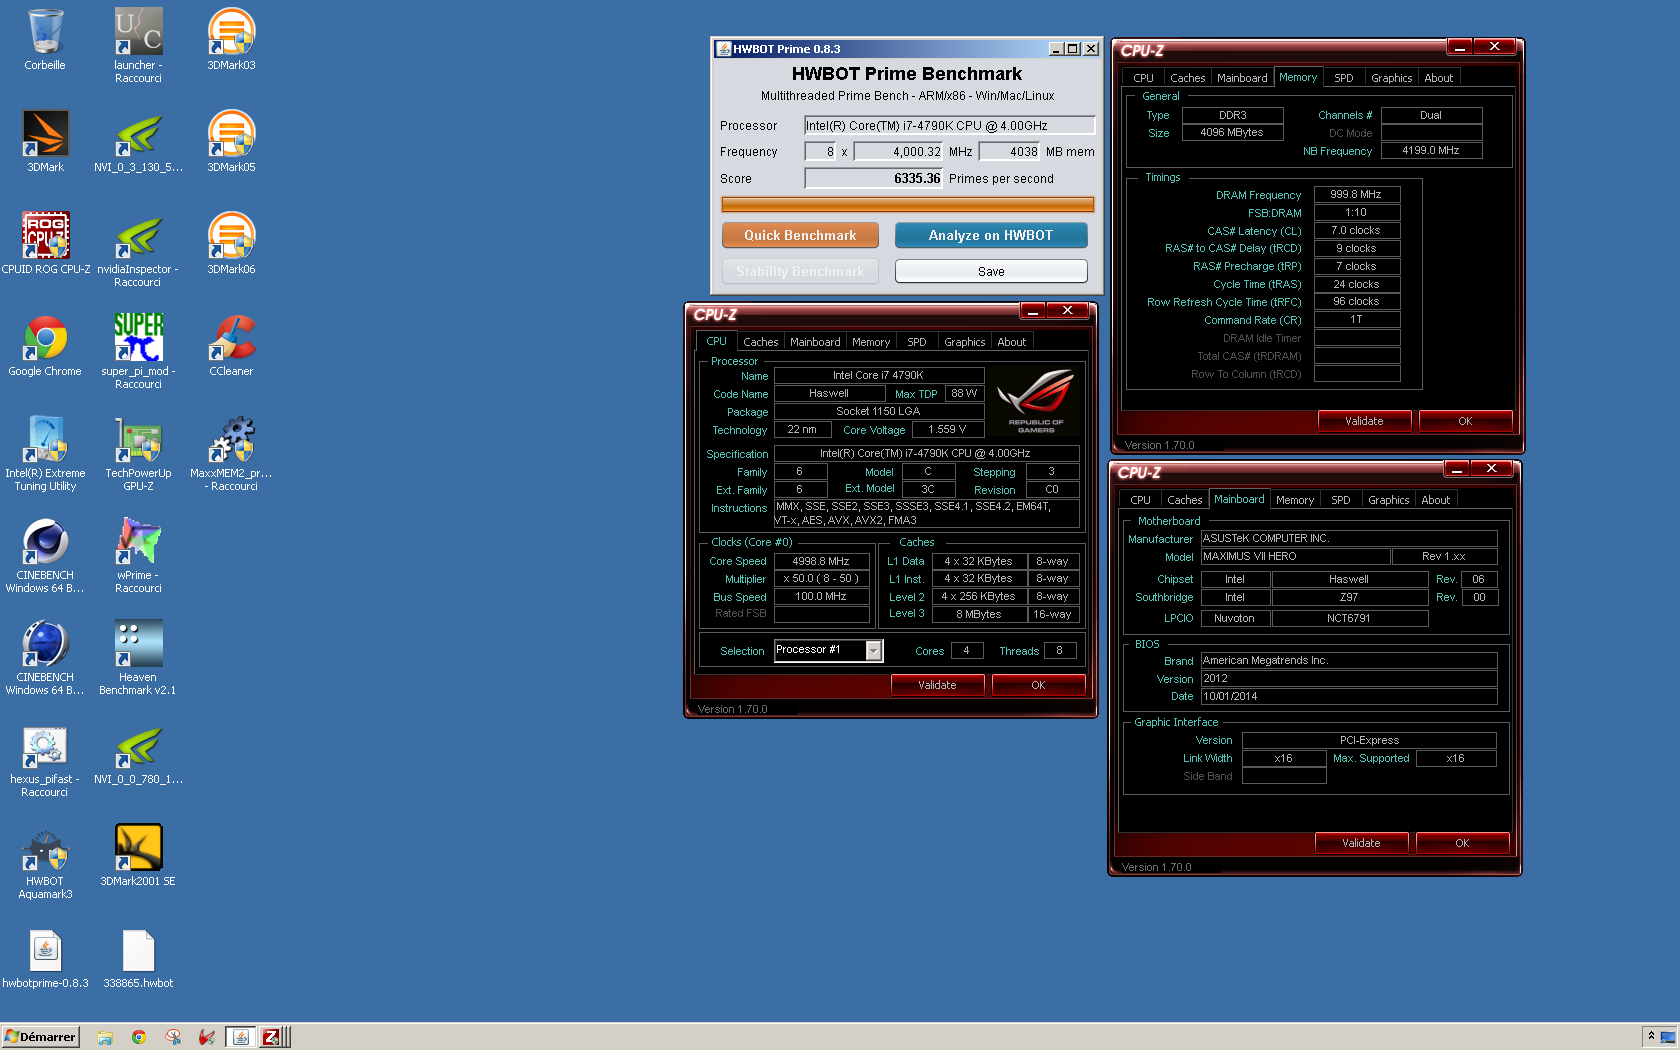Open the MaxxMEM2 shortcut icon
This screenshot has height=1050, width=1680.
pyautogui.click(x=231, y=440)
